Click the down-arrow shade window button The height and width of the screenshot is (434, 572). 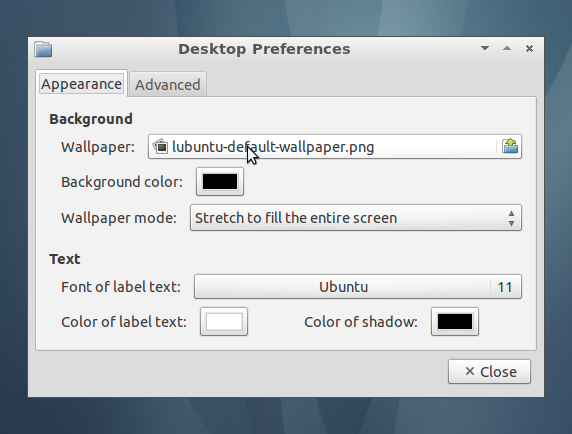[485, 49]
